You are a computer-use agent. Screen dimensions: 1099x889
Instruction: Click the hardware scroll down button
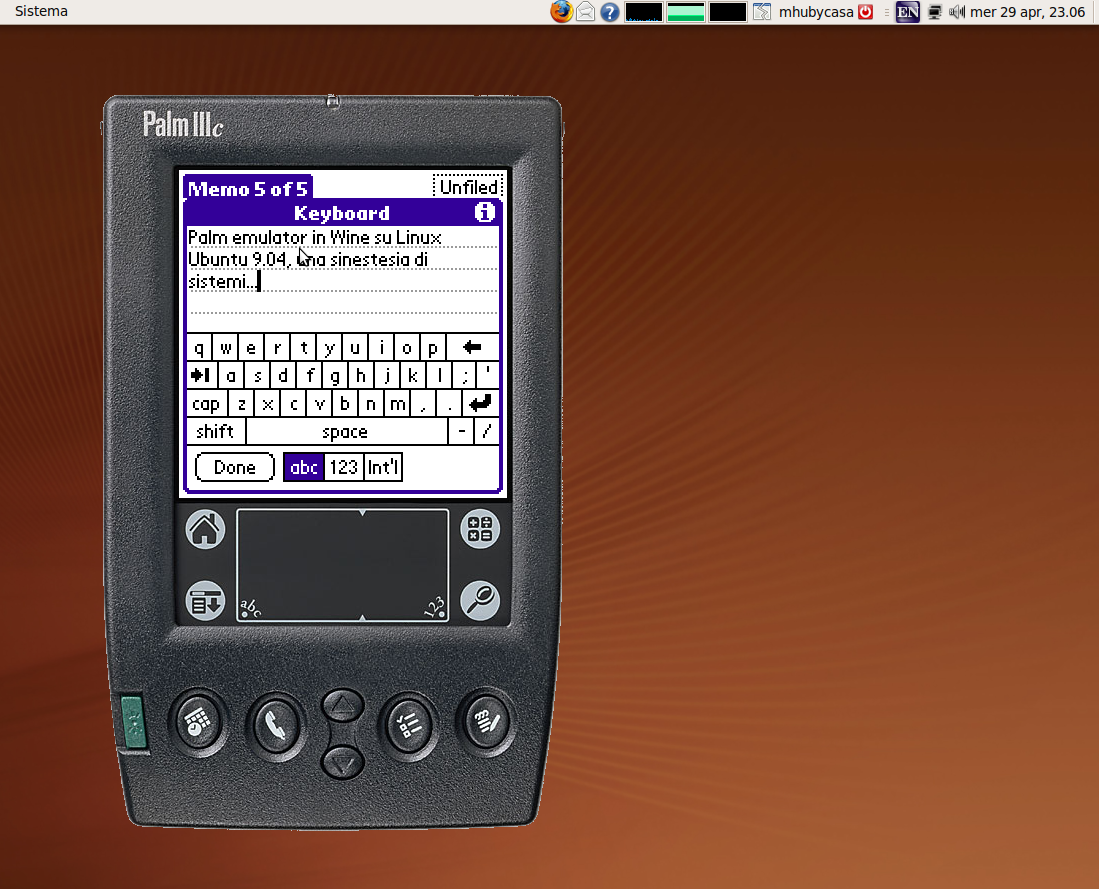342,761
